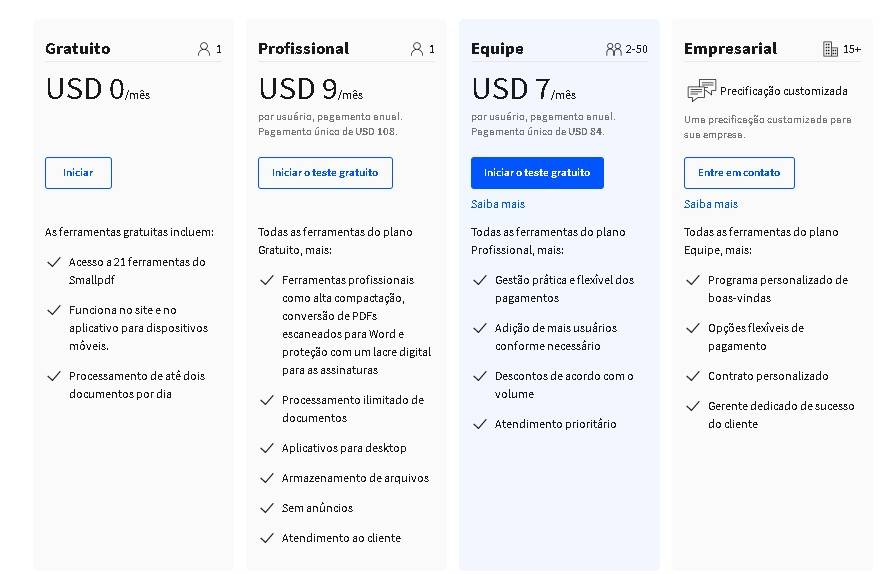Screen dimensions: 894x574
Task: Click the chat bubbles icon beside Precificação customizada
Action: (701, 91)
